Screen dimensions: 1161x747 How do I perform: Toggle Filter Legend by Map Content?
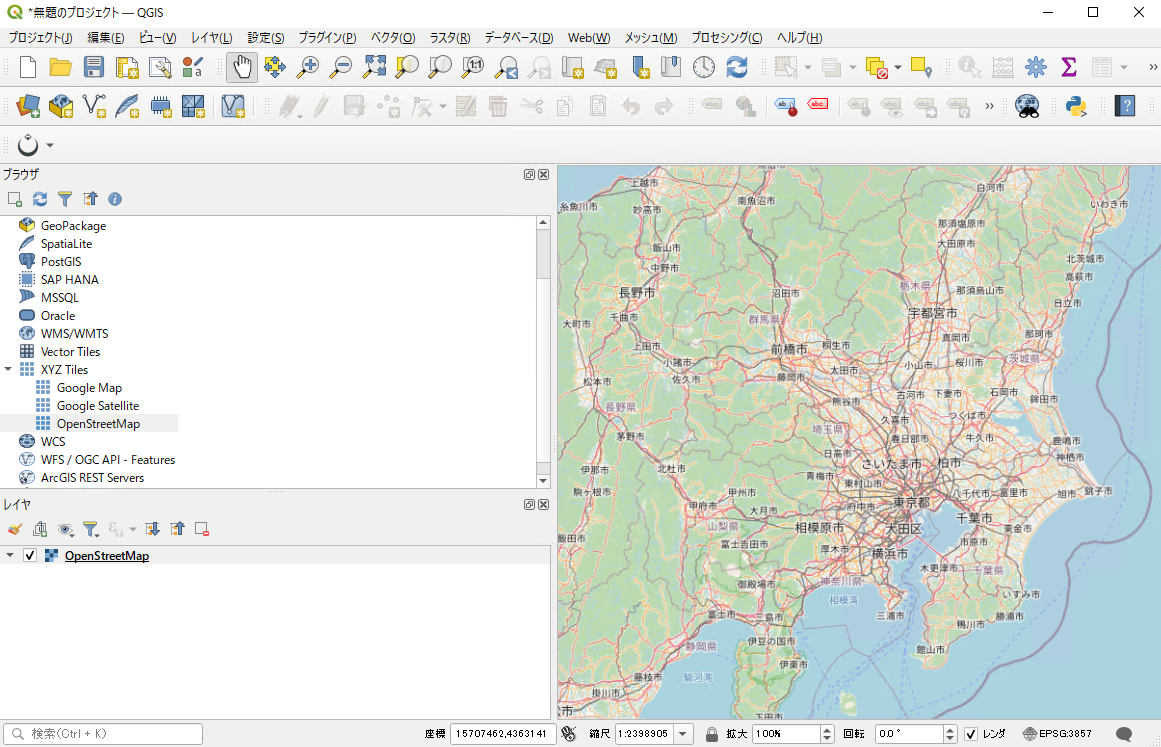click(x=90, y=529)
